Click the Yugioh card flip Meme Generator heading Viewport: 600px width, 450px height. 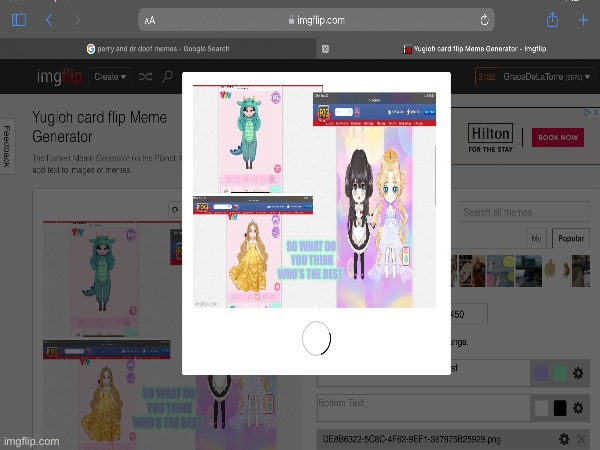tap(99, 127)
